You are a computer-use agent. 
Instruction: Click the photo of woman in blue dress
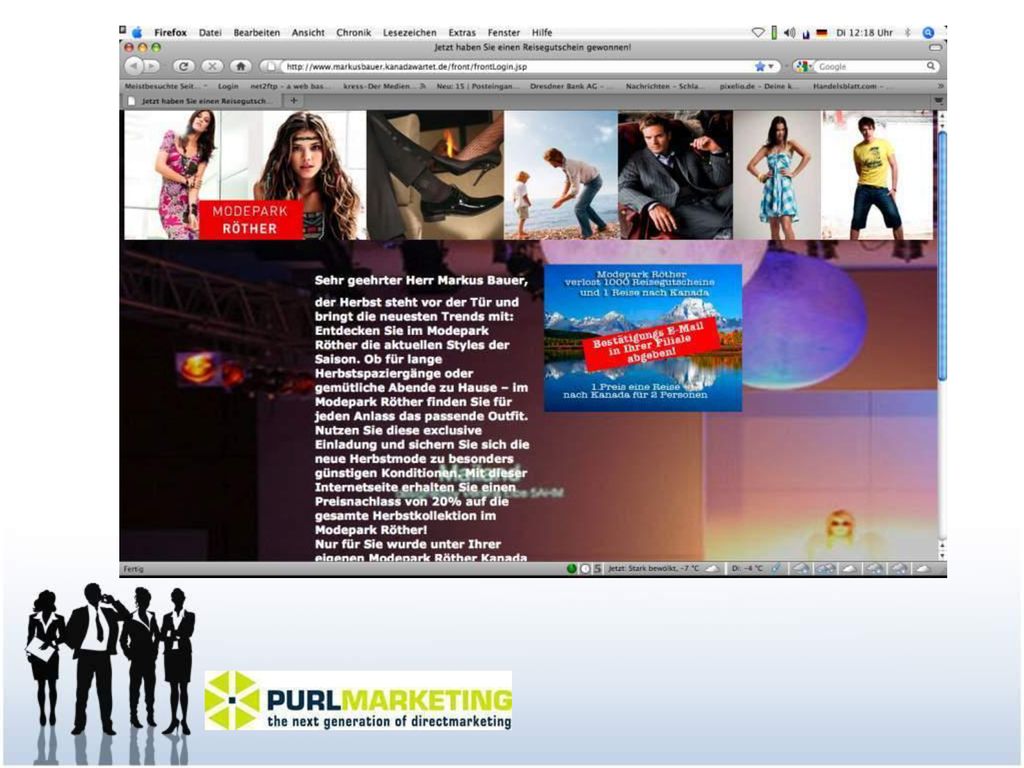click(x=777, y=174)
